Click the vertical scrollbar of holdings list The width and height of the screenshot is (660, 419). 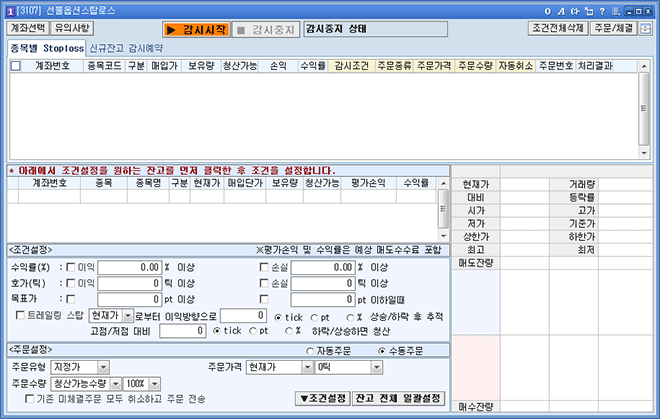point(444,208)
